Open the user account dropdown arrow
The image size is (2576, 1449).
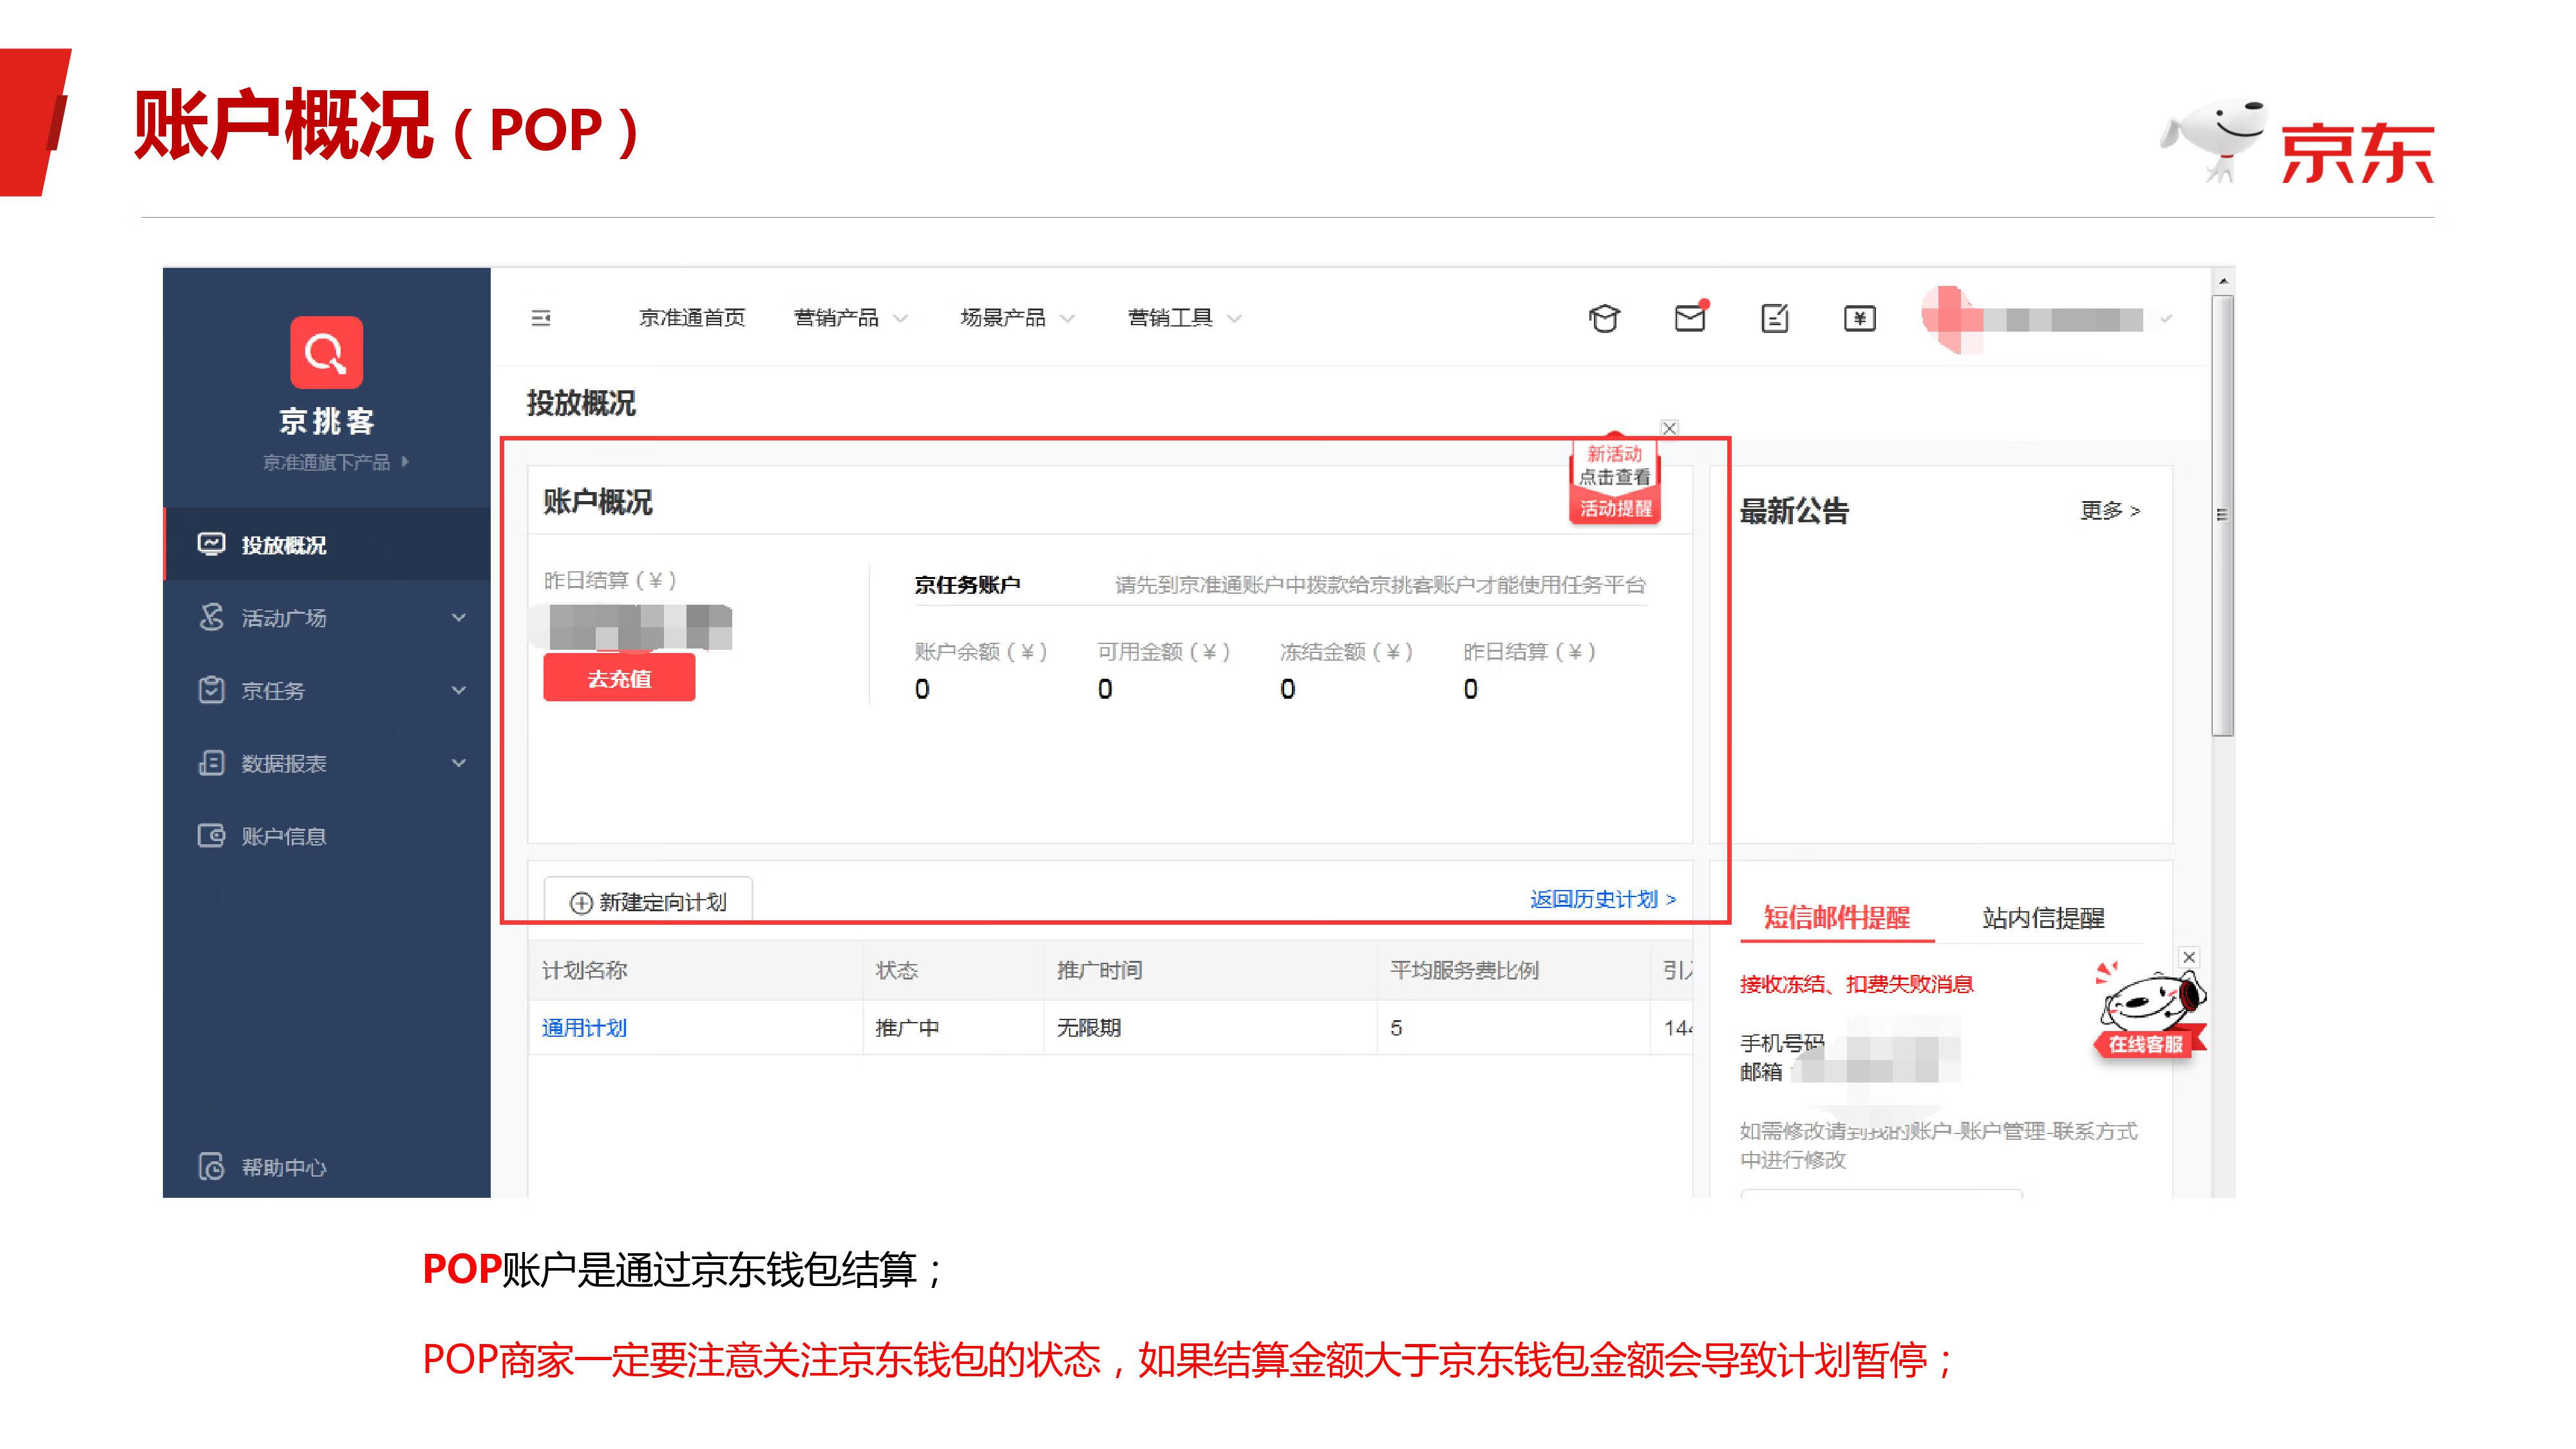pyautogui.click(x=2167, y=319)
